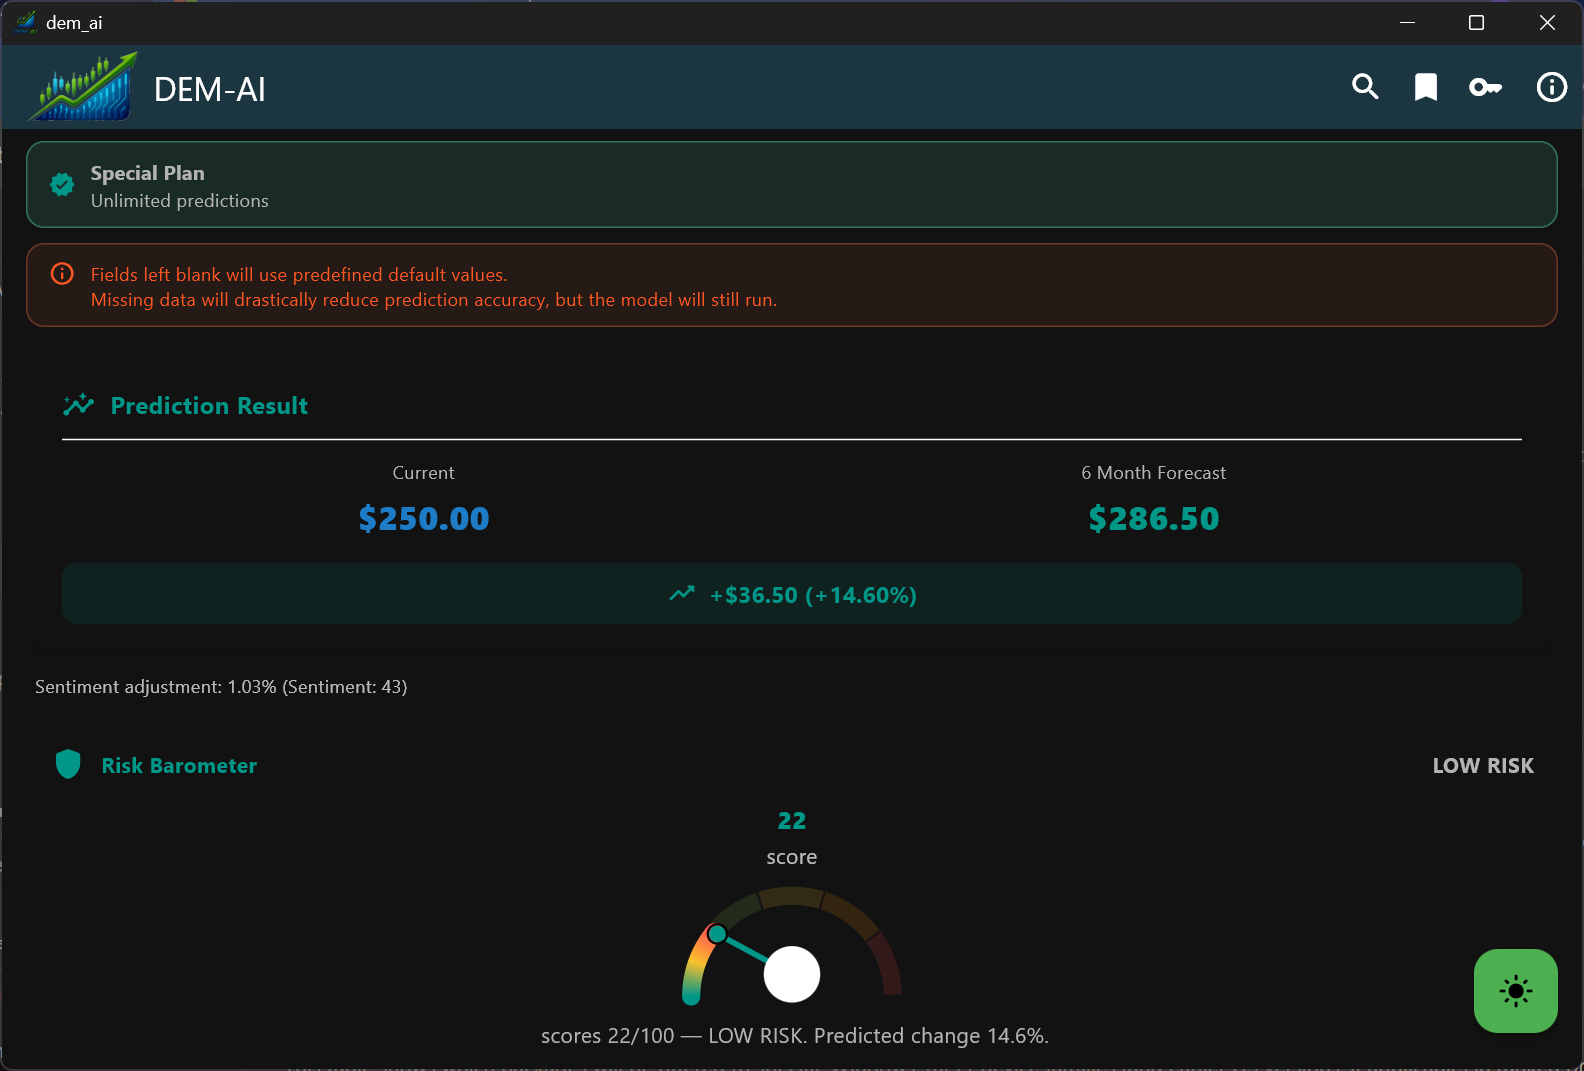
Task: Click the risk score number 22
Action: point(792,821)
